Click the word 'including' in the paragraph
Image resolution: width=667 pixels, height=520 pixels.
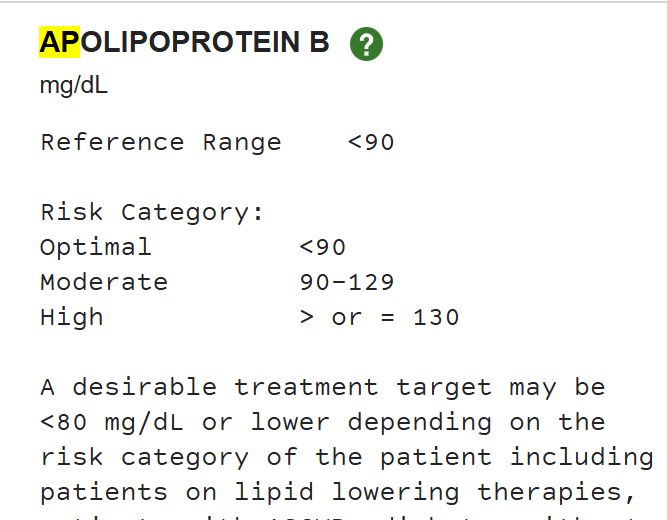(582, 457)
